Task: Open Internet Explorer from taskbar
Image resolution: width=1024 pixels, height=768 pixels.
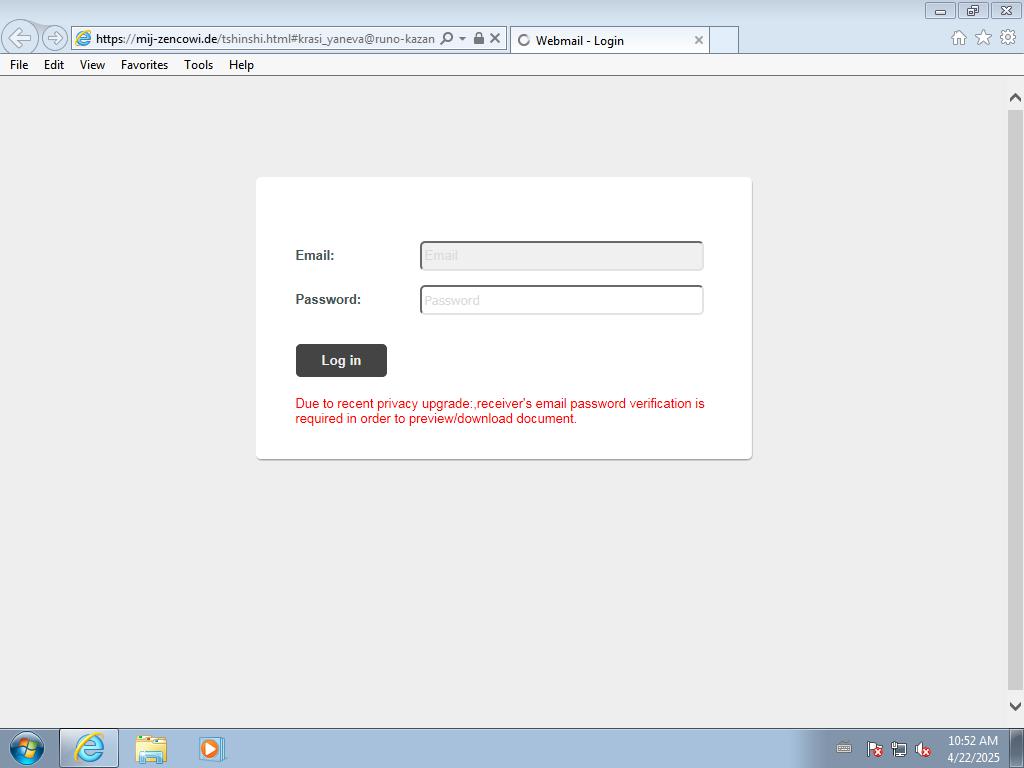Action: click(x=89, y=748)
